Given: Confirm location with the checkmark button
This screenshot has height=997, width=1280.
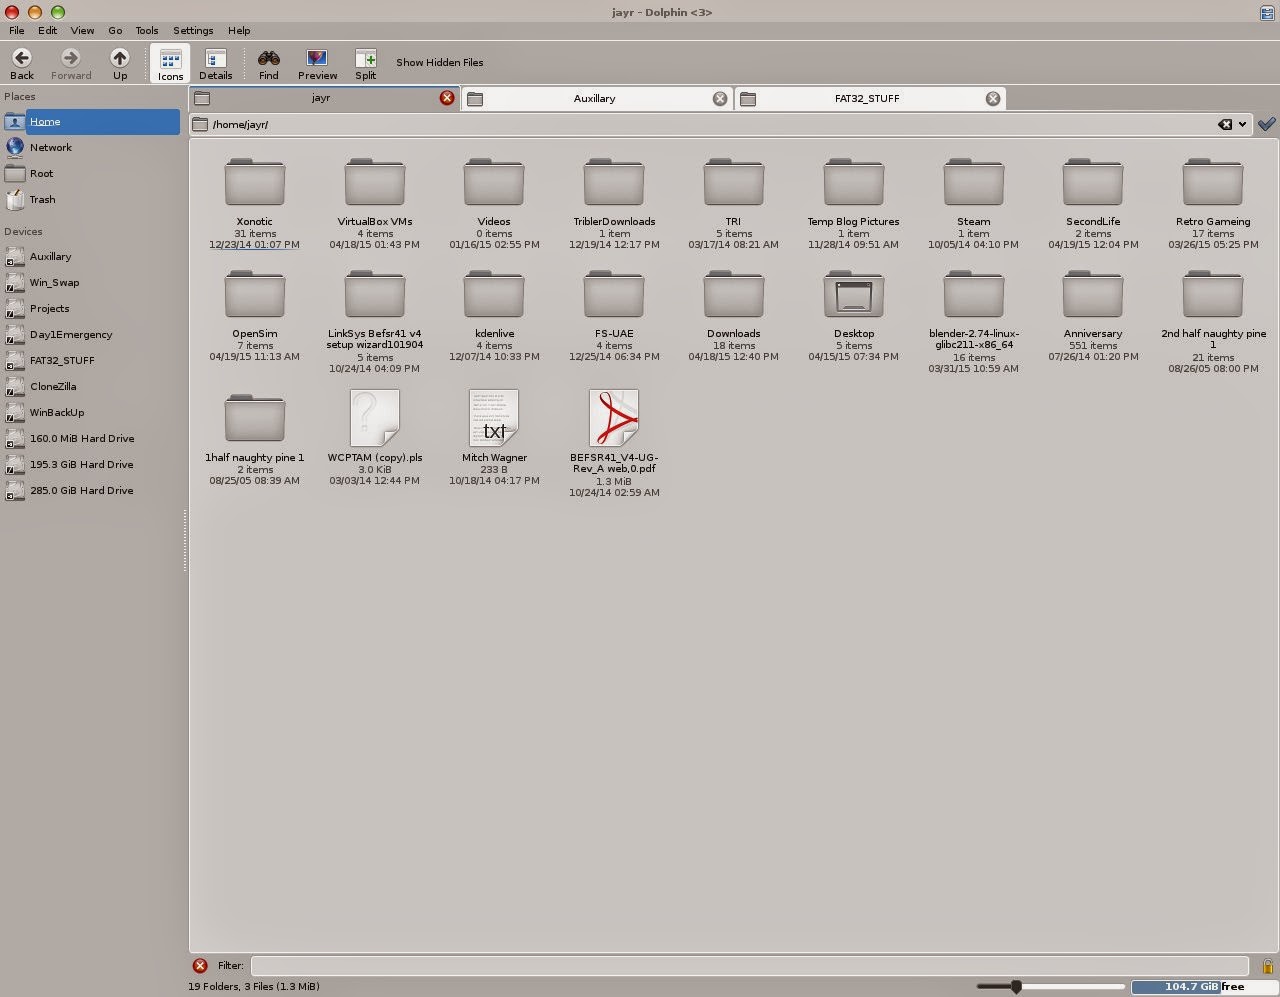Looking at the screenshot, I should [1267, 124].
